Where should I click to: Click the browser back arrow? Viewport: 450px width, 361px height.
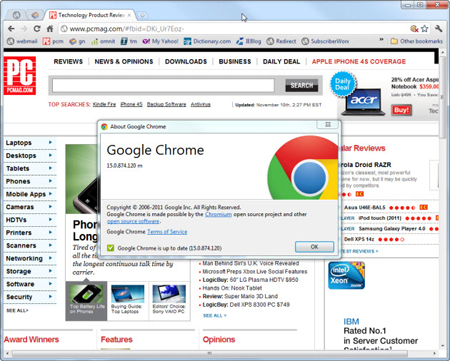point(11,29)
